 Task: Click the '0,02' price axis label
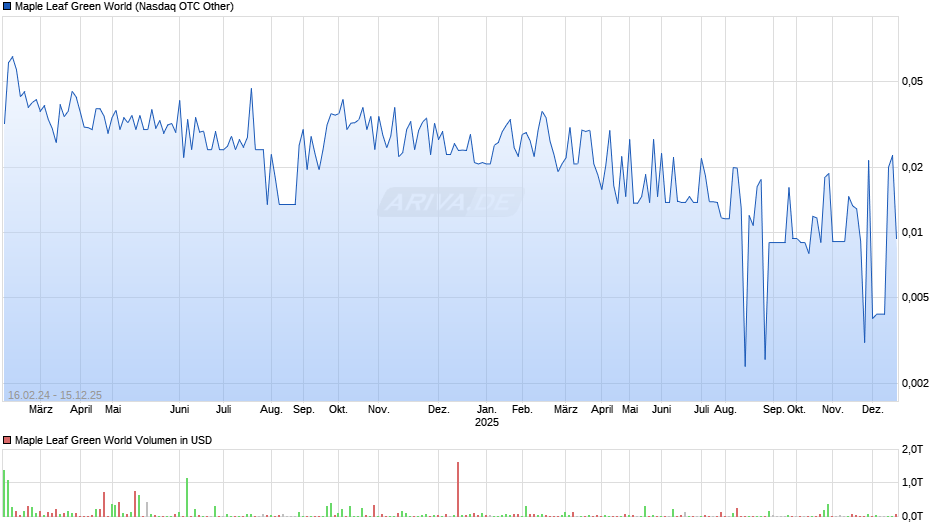click(912, 167)
